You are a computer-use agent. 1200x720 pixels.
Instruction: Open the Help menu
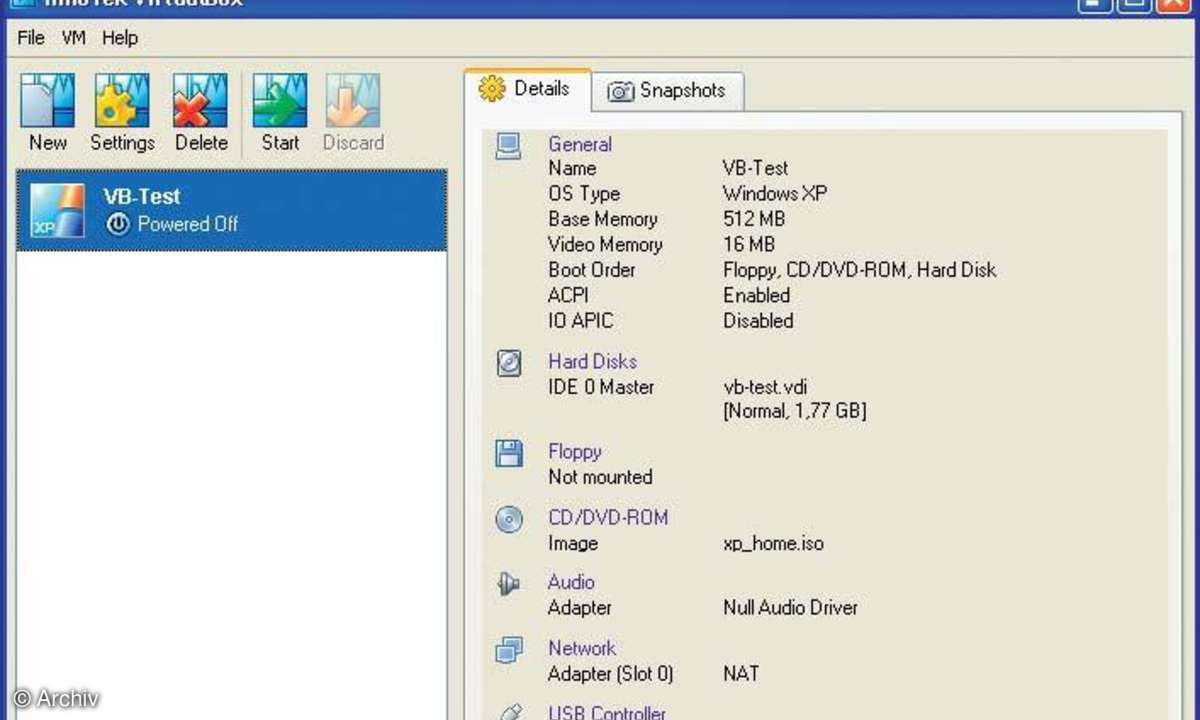click(x=120, y=38)
